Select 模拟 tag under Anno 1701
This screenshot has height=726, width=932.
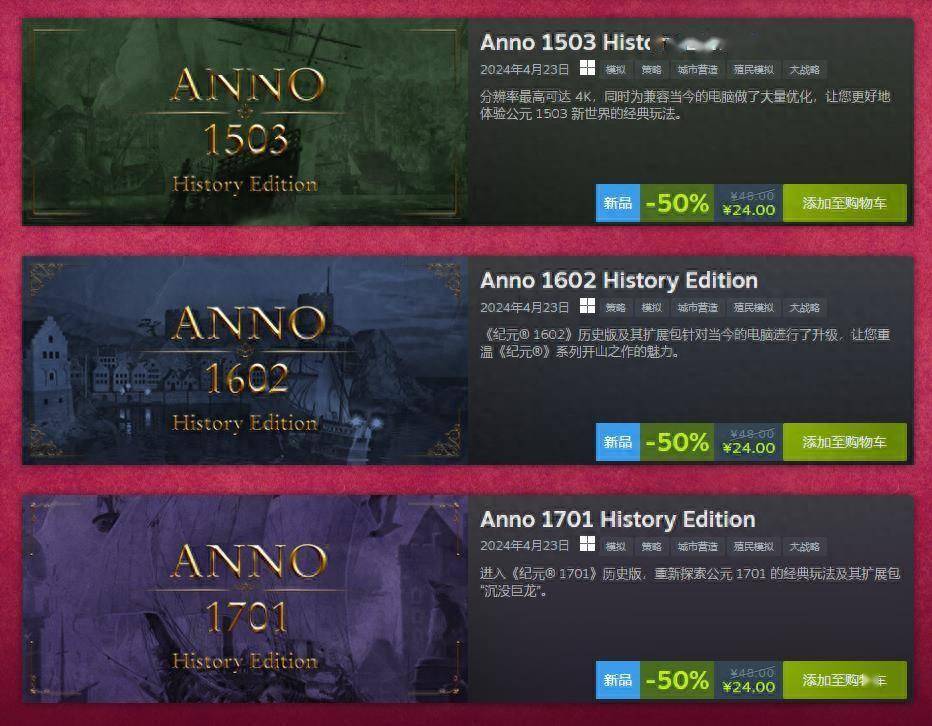tap(615, 546)
